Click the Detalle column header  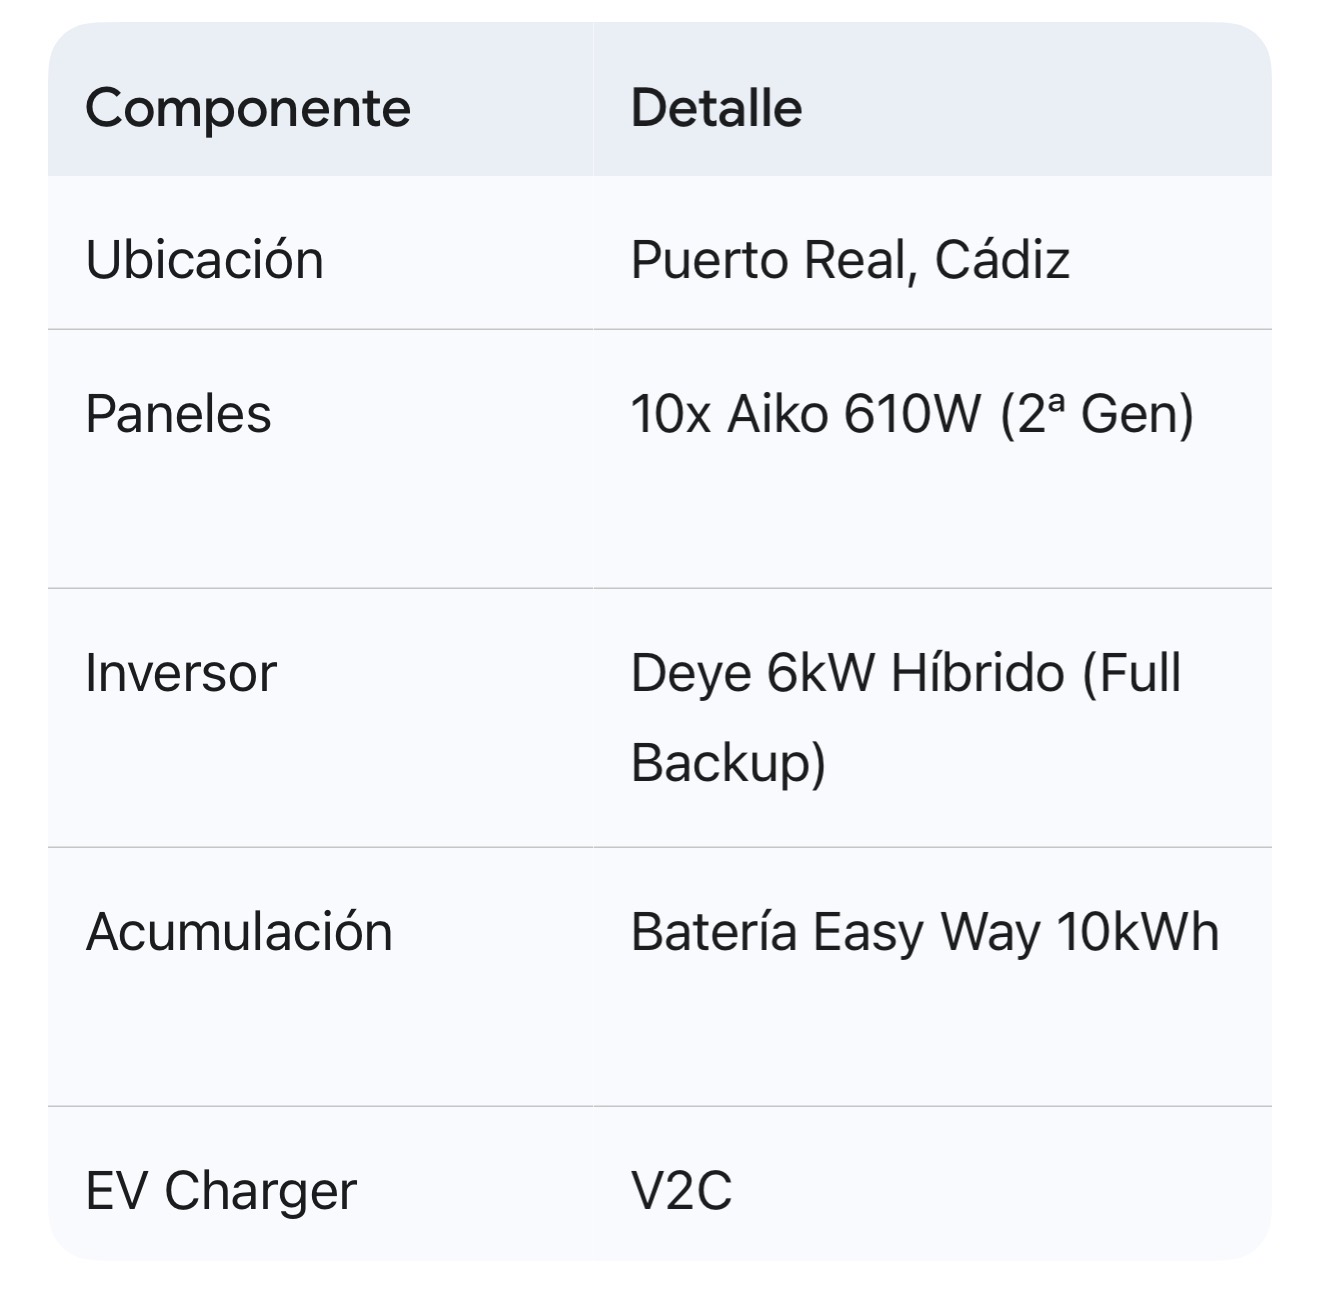[716, 108]
